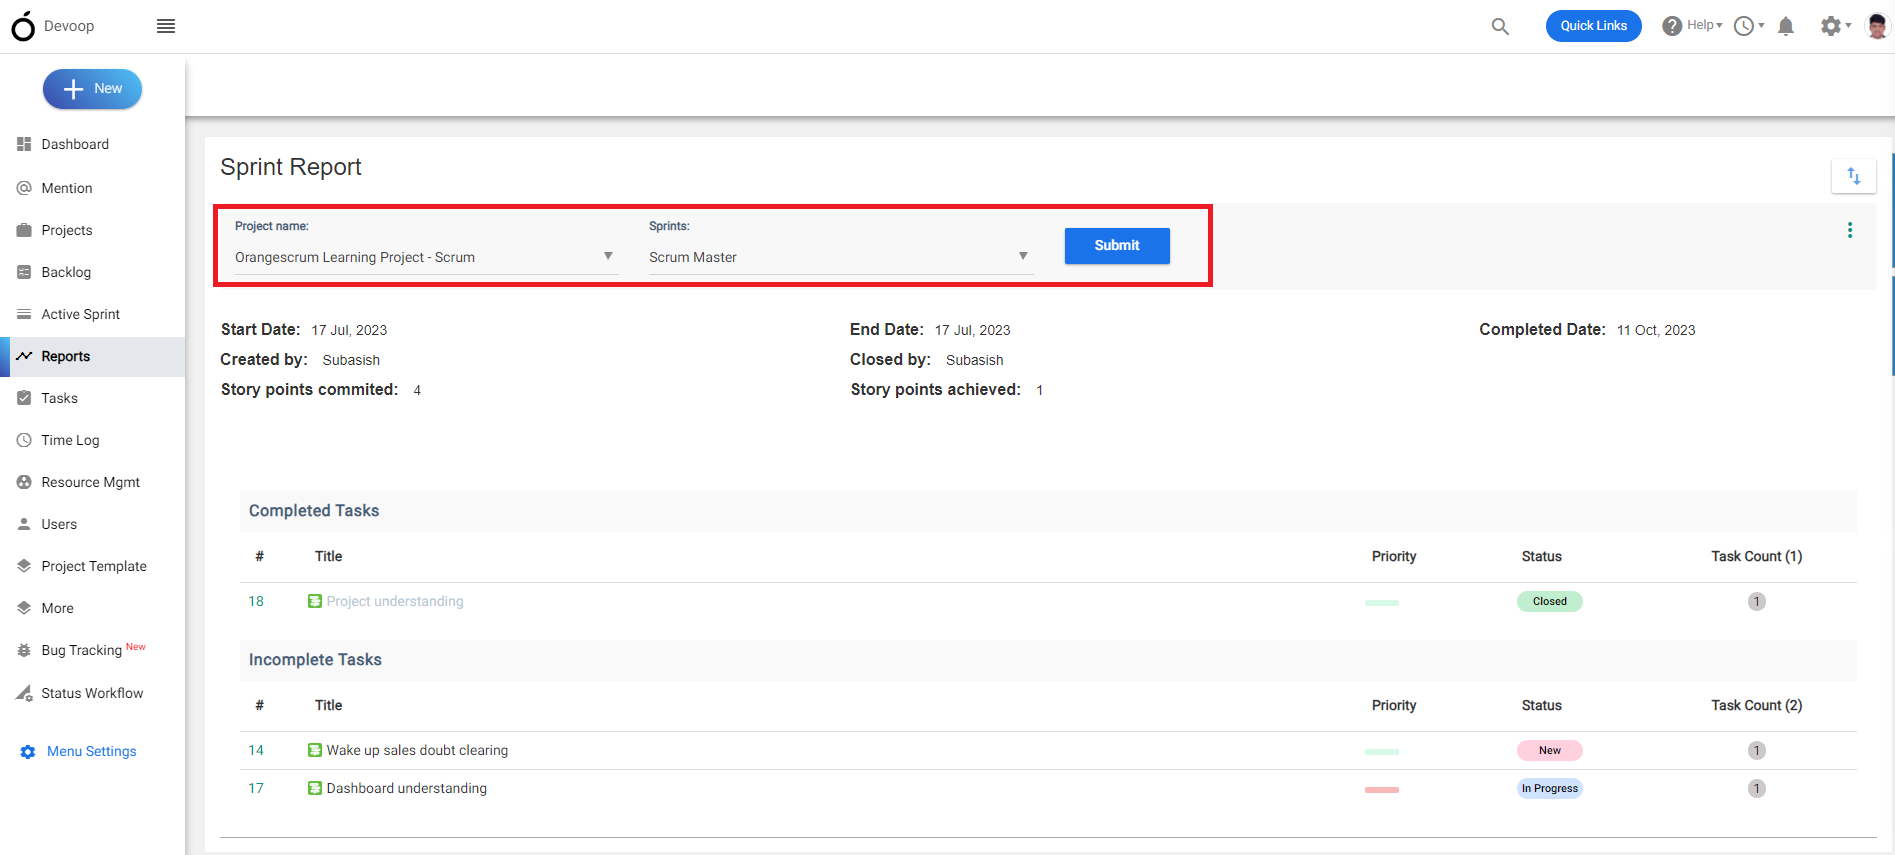The image size is (1895, 855).
Task: Open the three-dot options menu
Action: click(x=1850, y=230)
